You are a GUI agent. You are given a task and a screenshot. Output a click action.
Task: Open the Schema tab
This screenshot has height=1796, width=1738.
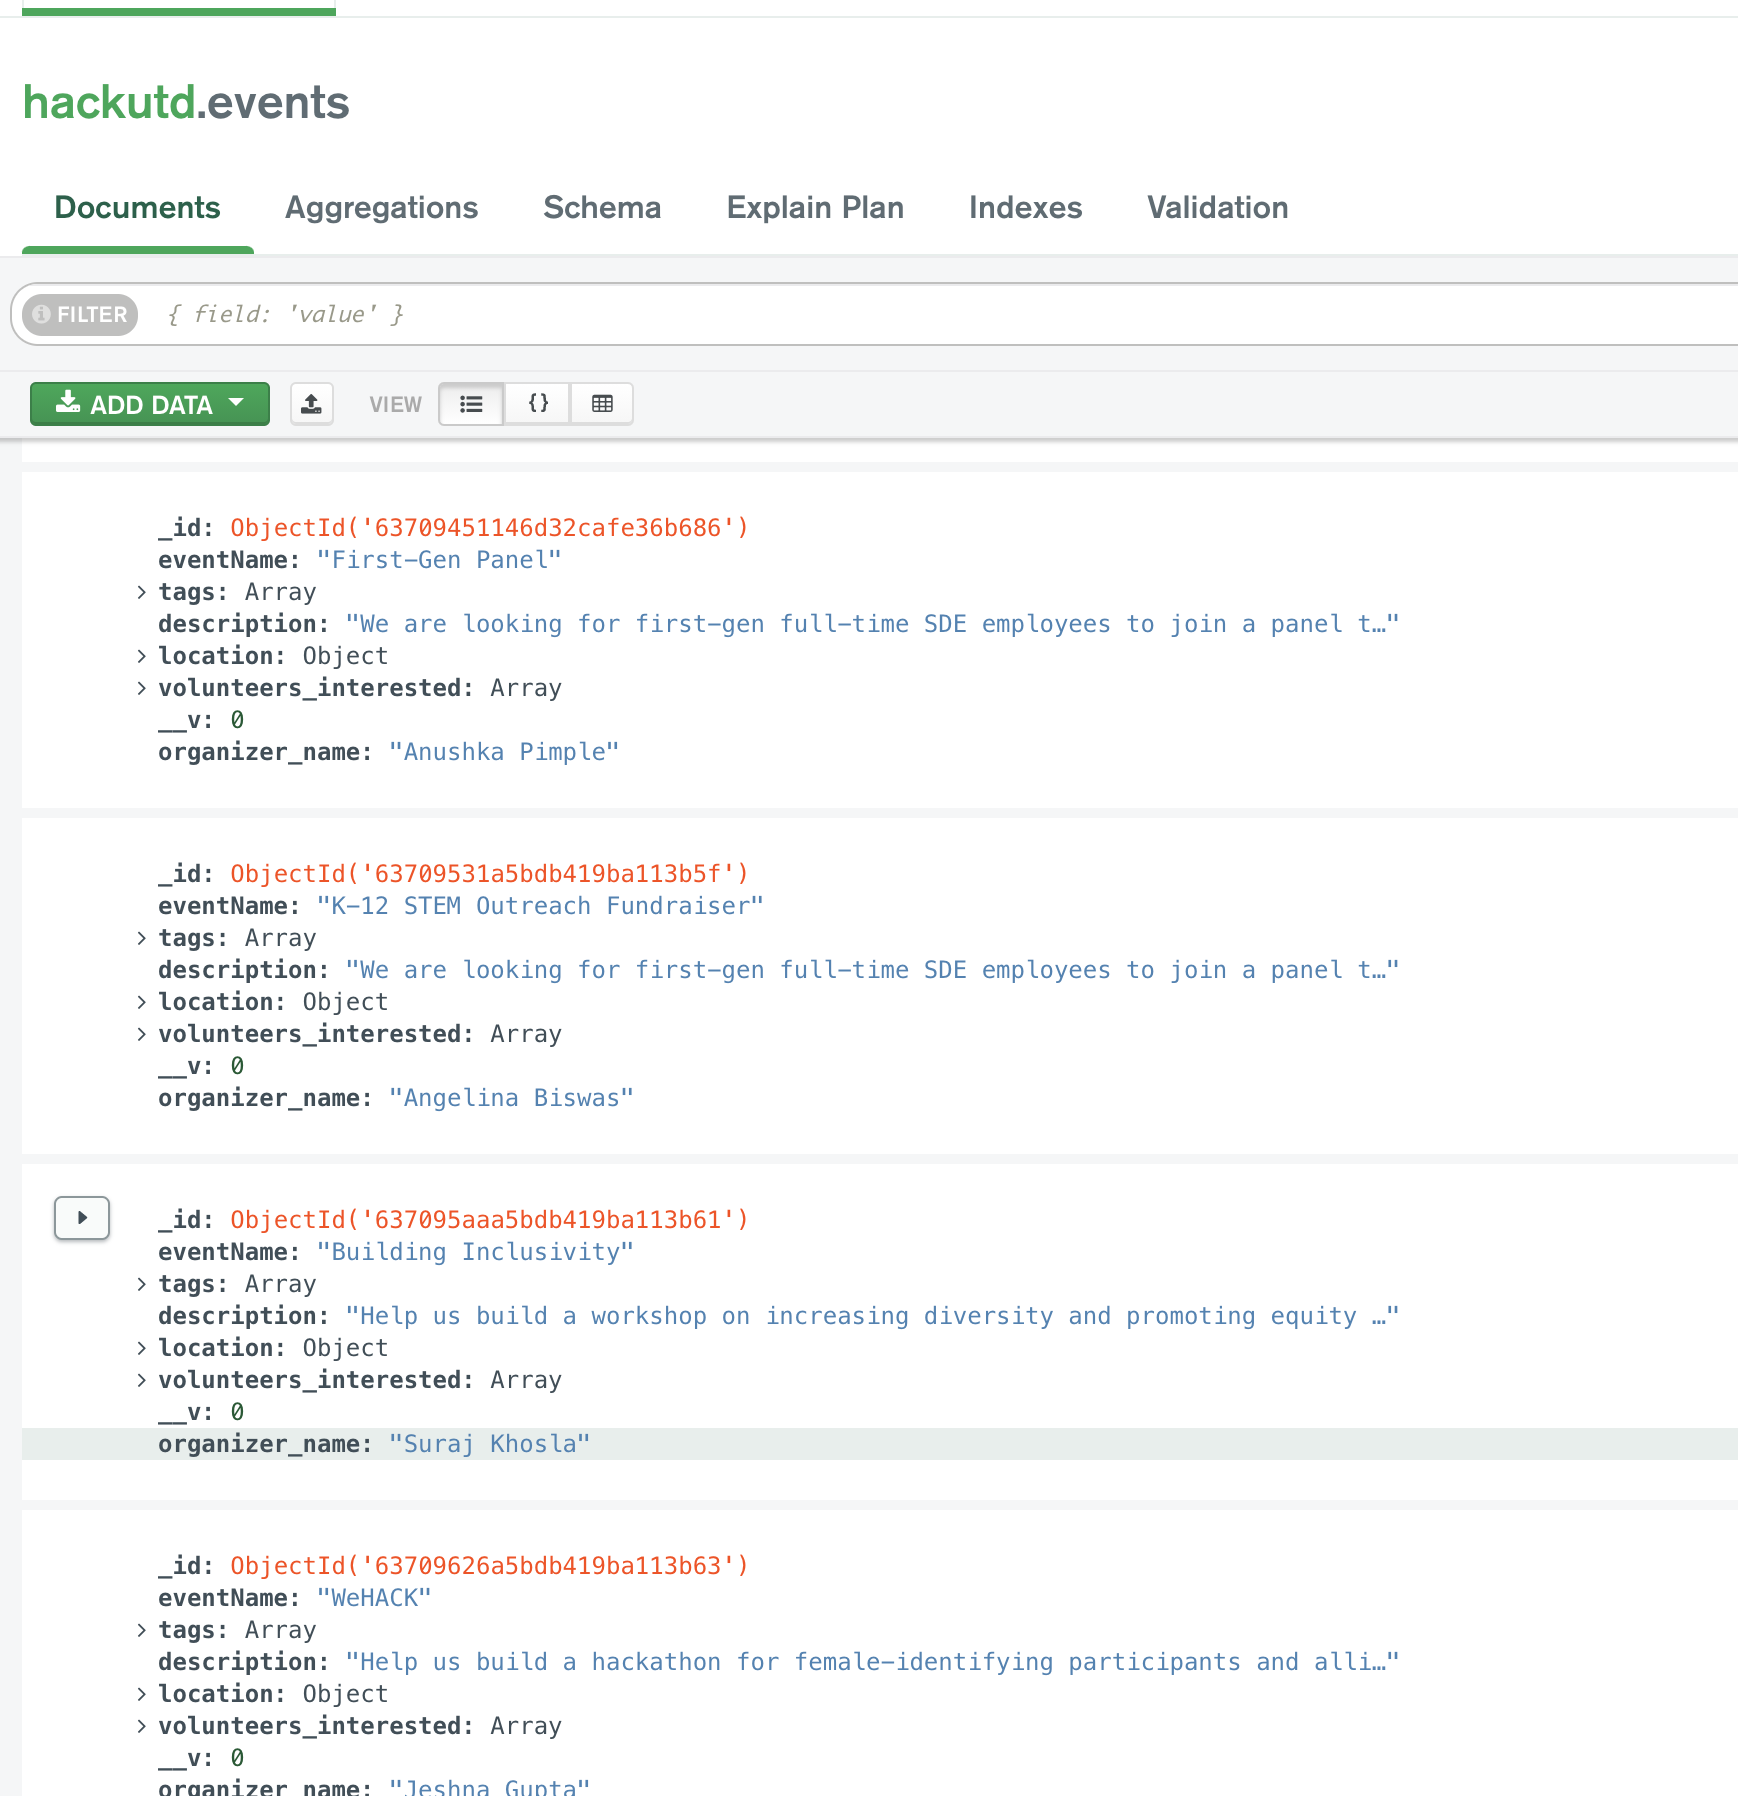coord(602,208)
